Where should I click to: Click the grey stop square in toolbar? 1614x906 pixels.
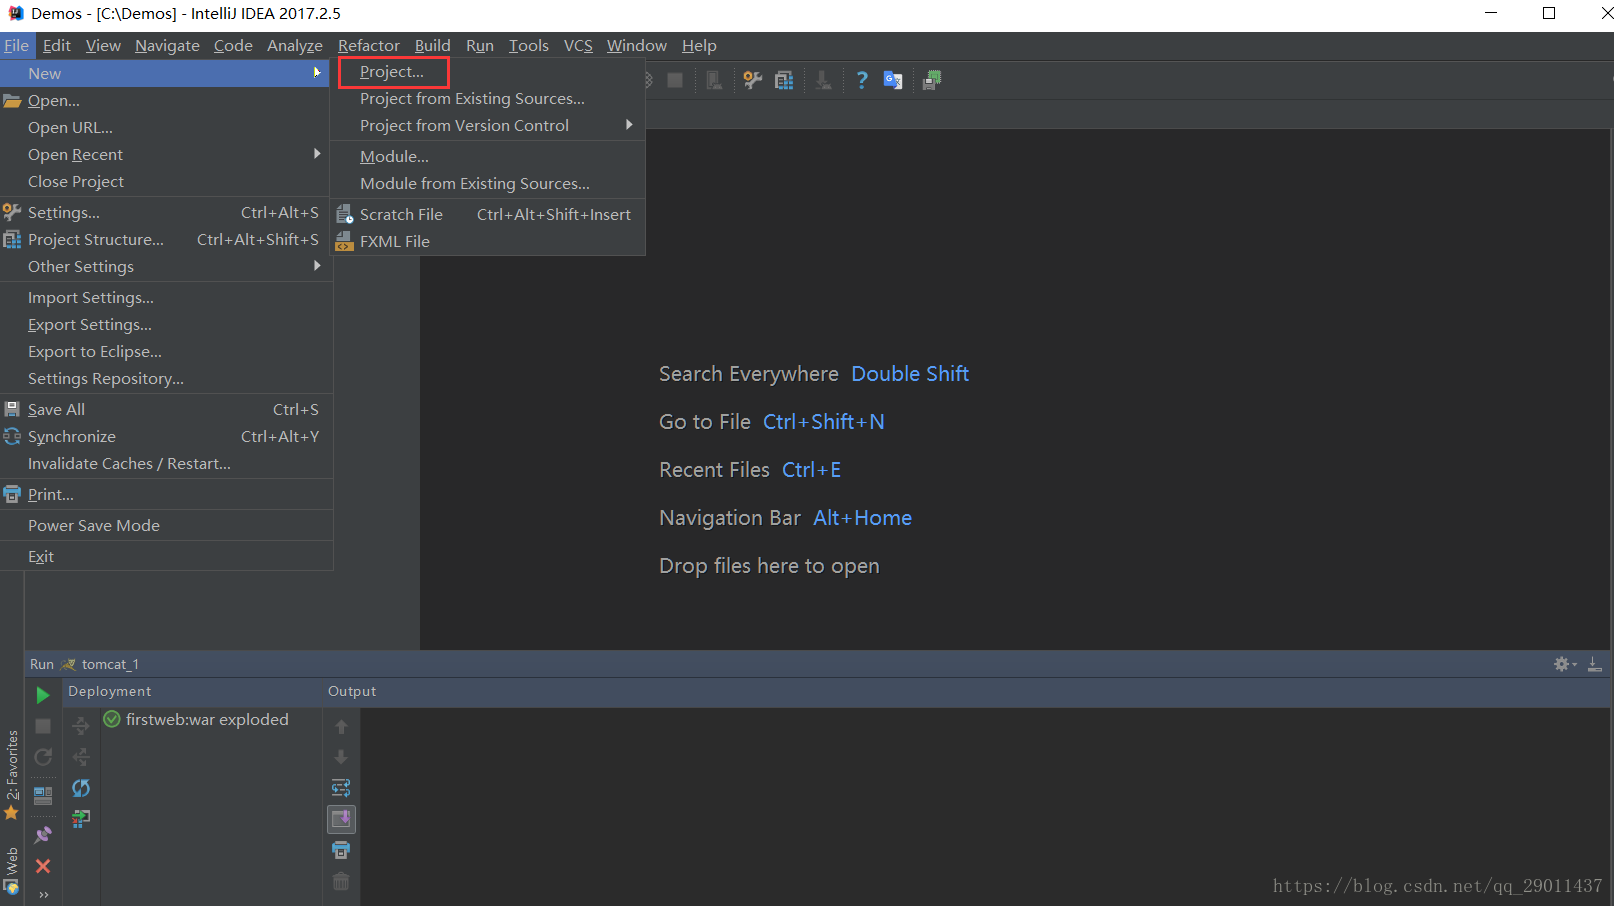pyautogui.click(x=675, y=80)
